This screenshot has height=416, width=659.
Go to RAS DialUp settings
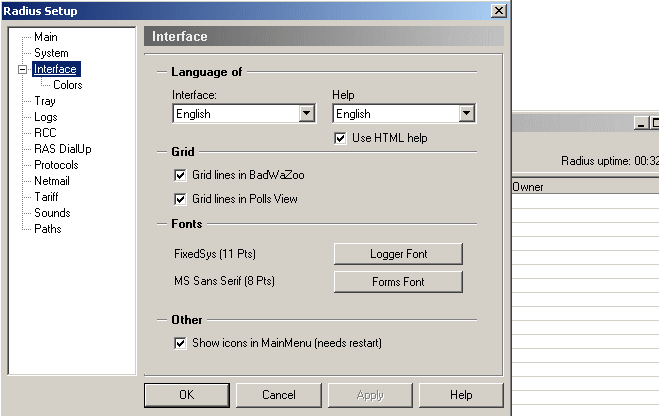tap(63, 149)
